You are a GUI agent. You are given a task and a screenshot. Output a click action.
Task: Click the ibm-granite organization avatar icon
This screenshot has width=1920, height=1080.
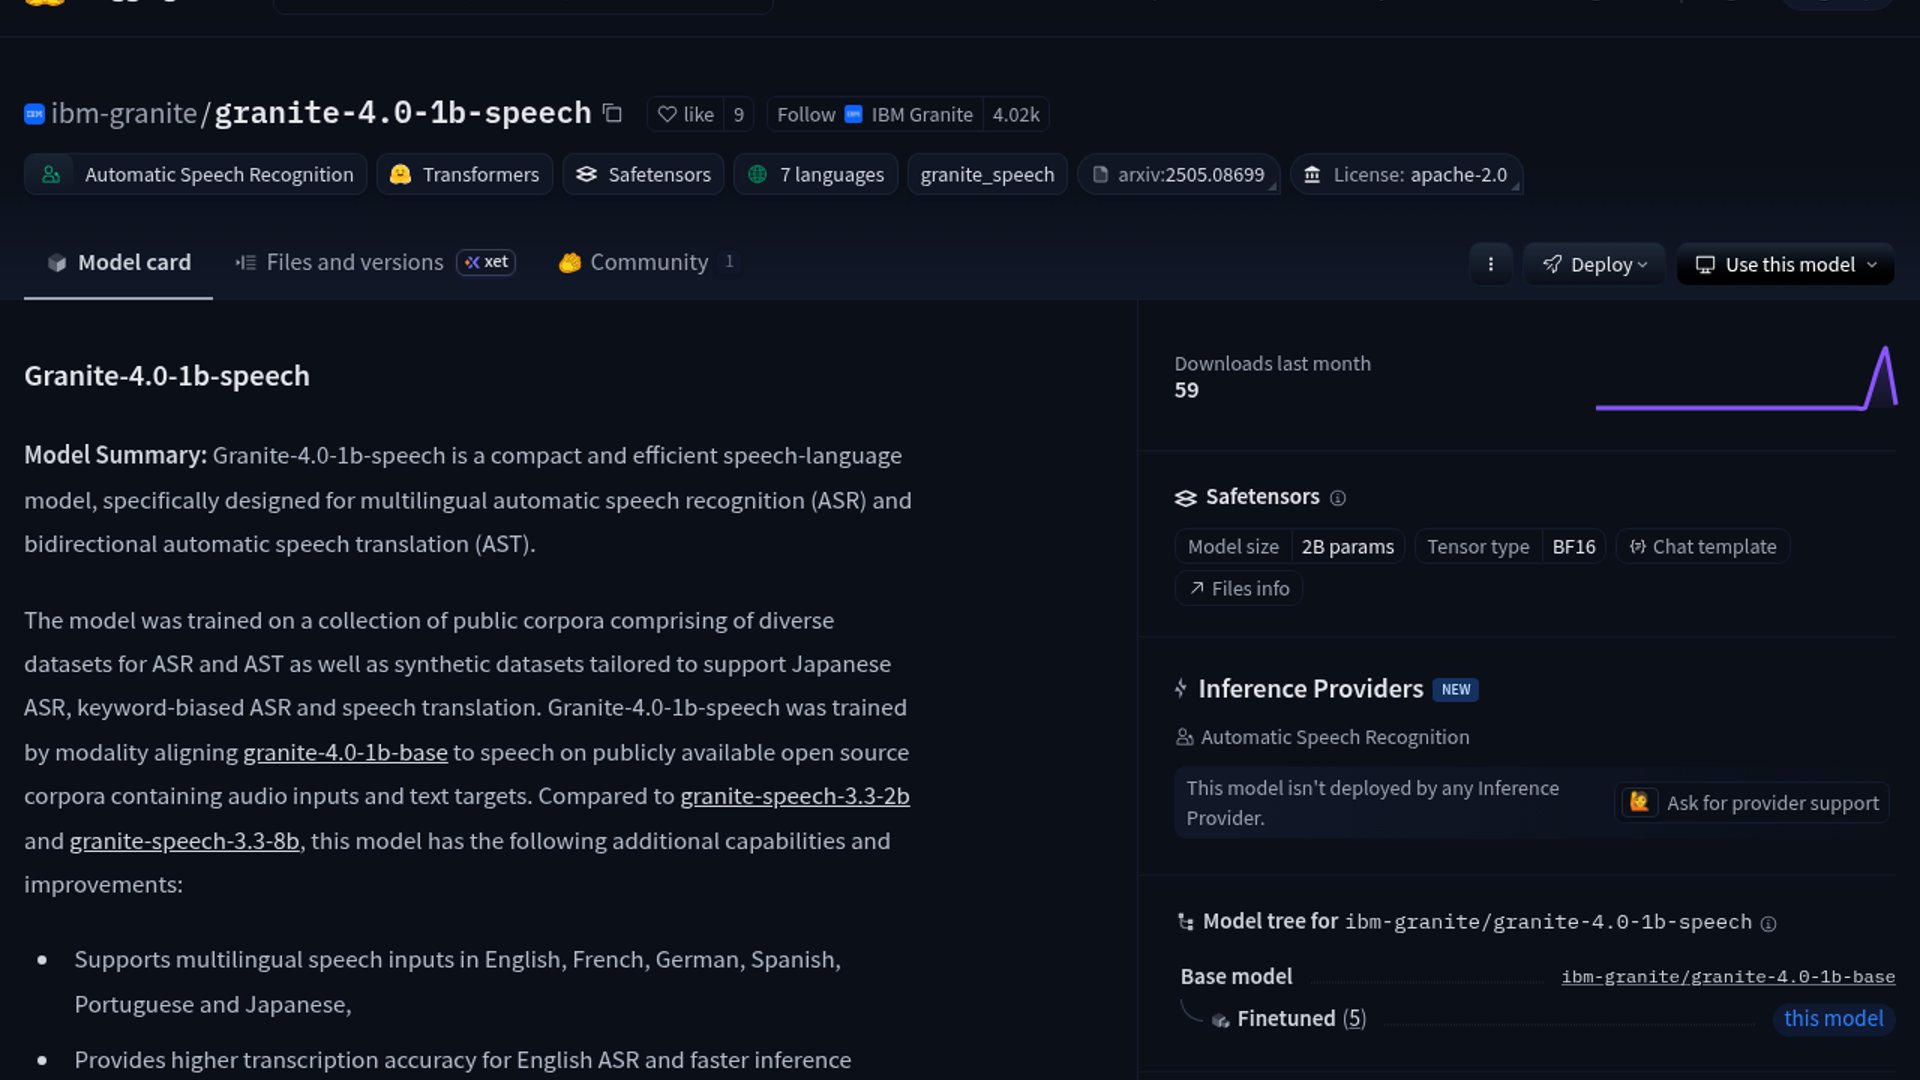tap(34, 114)
